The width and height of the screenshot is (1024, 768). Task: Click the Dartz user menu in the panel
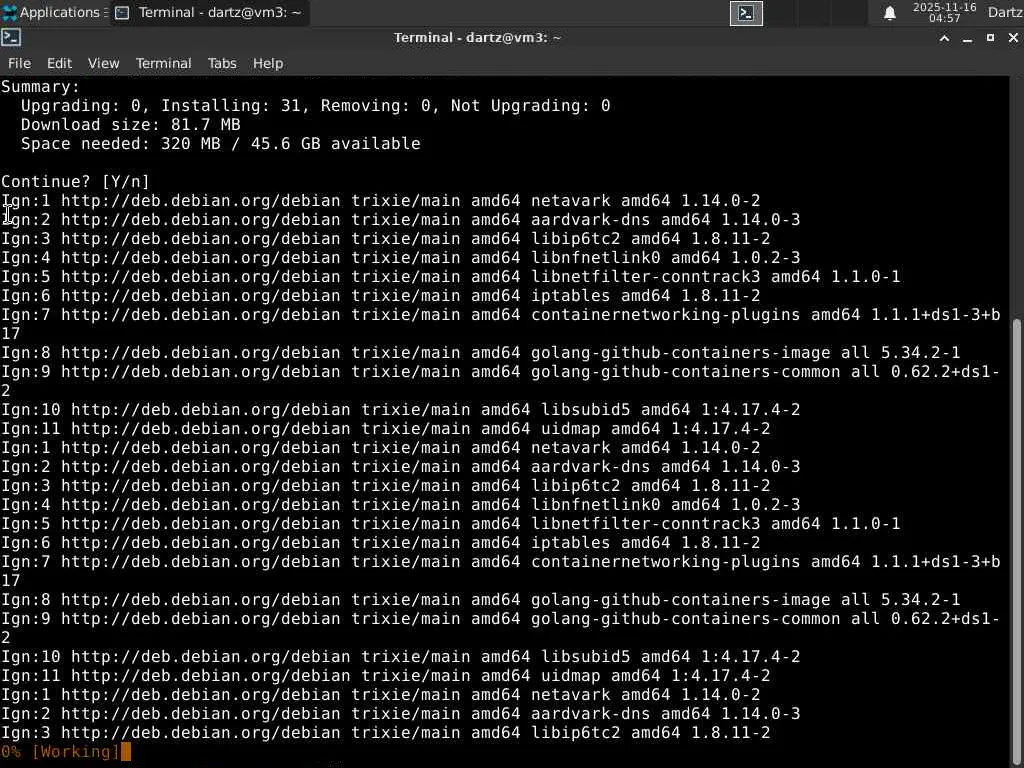[x=1005, y=12]
